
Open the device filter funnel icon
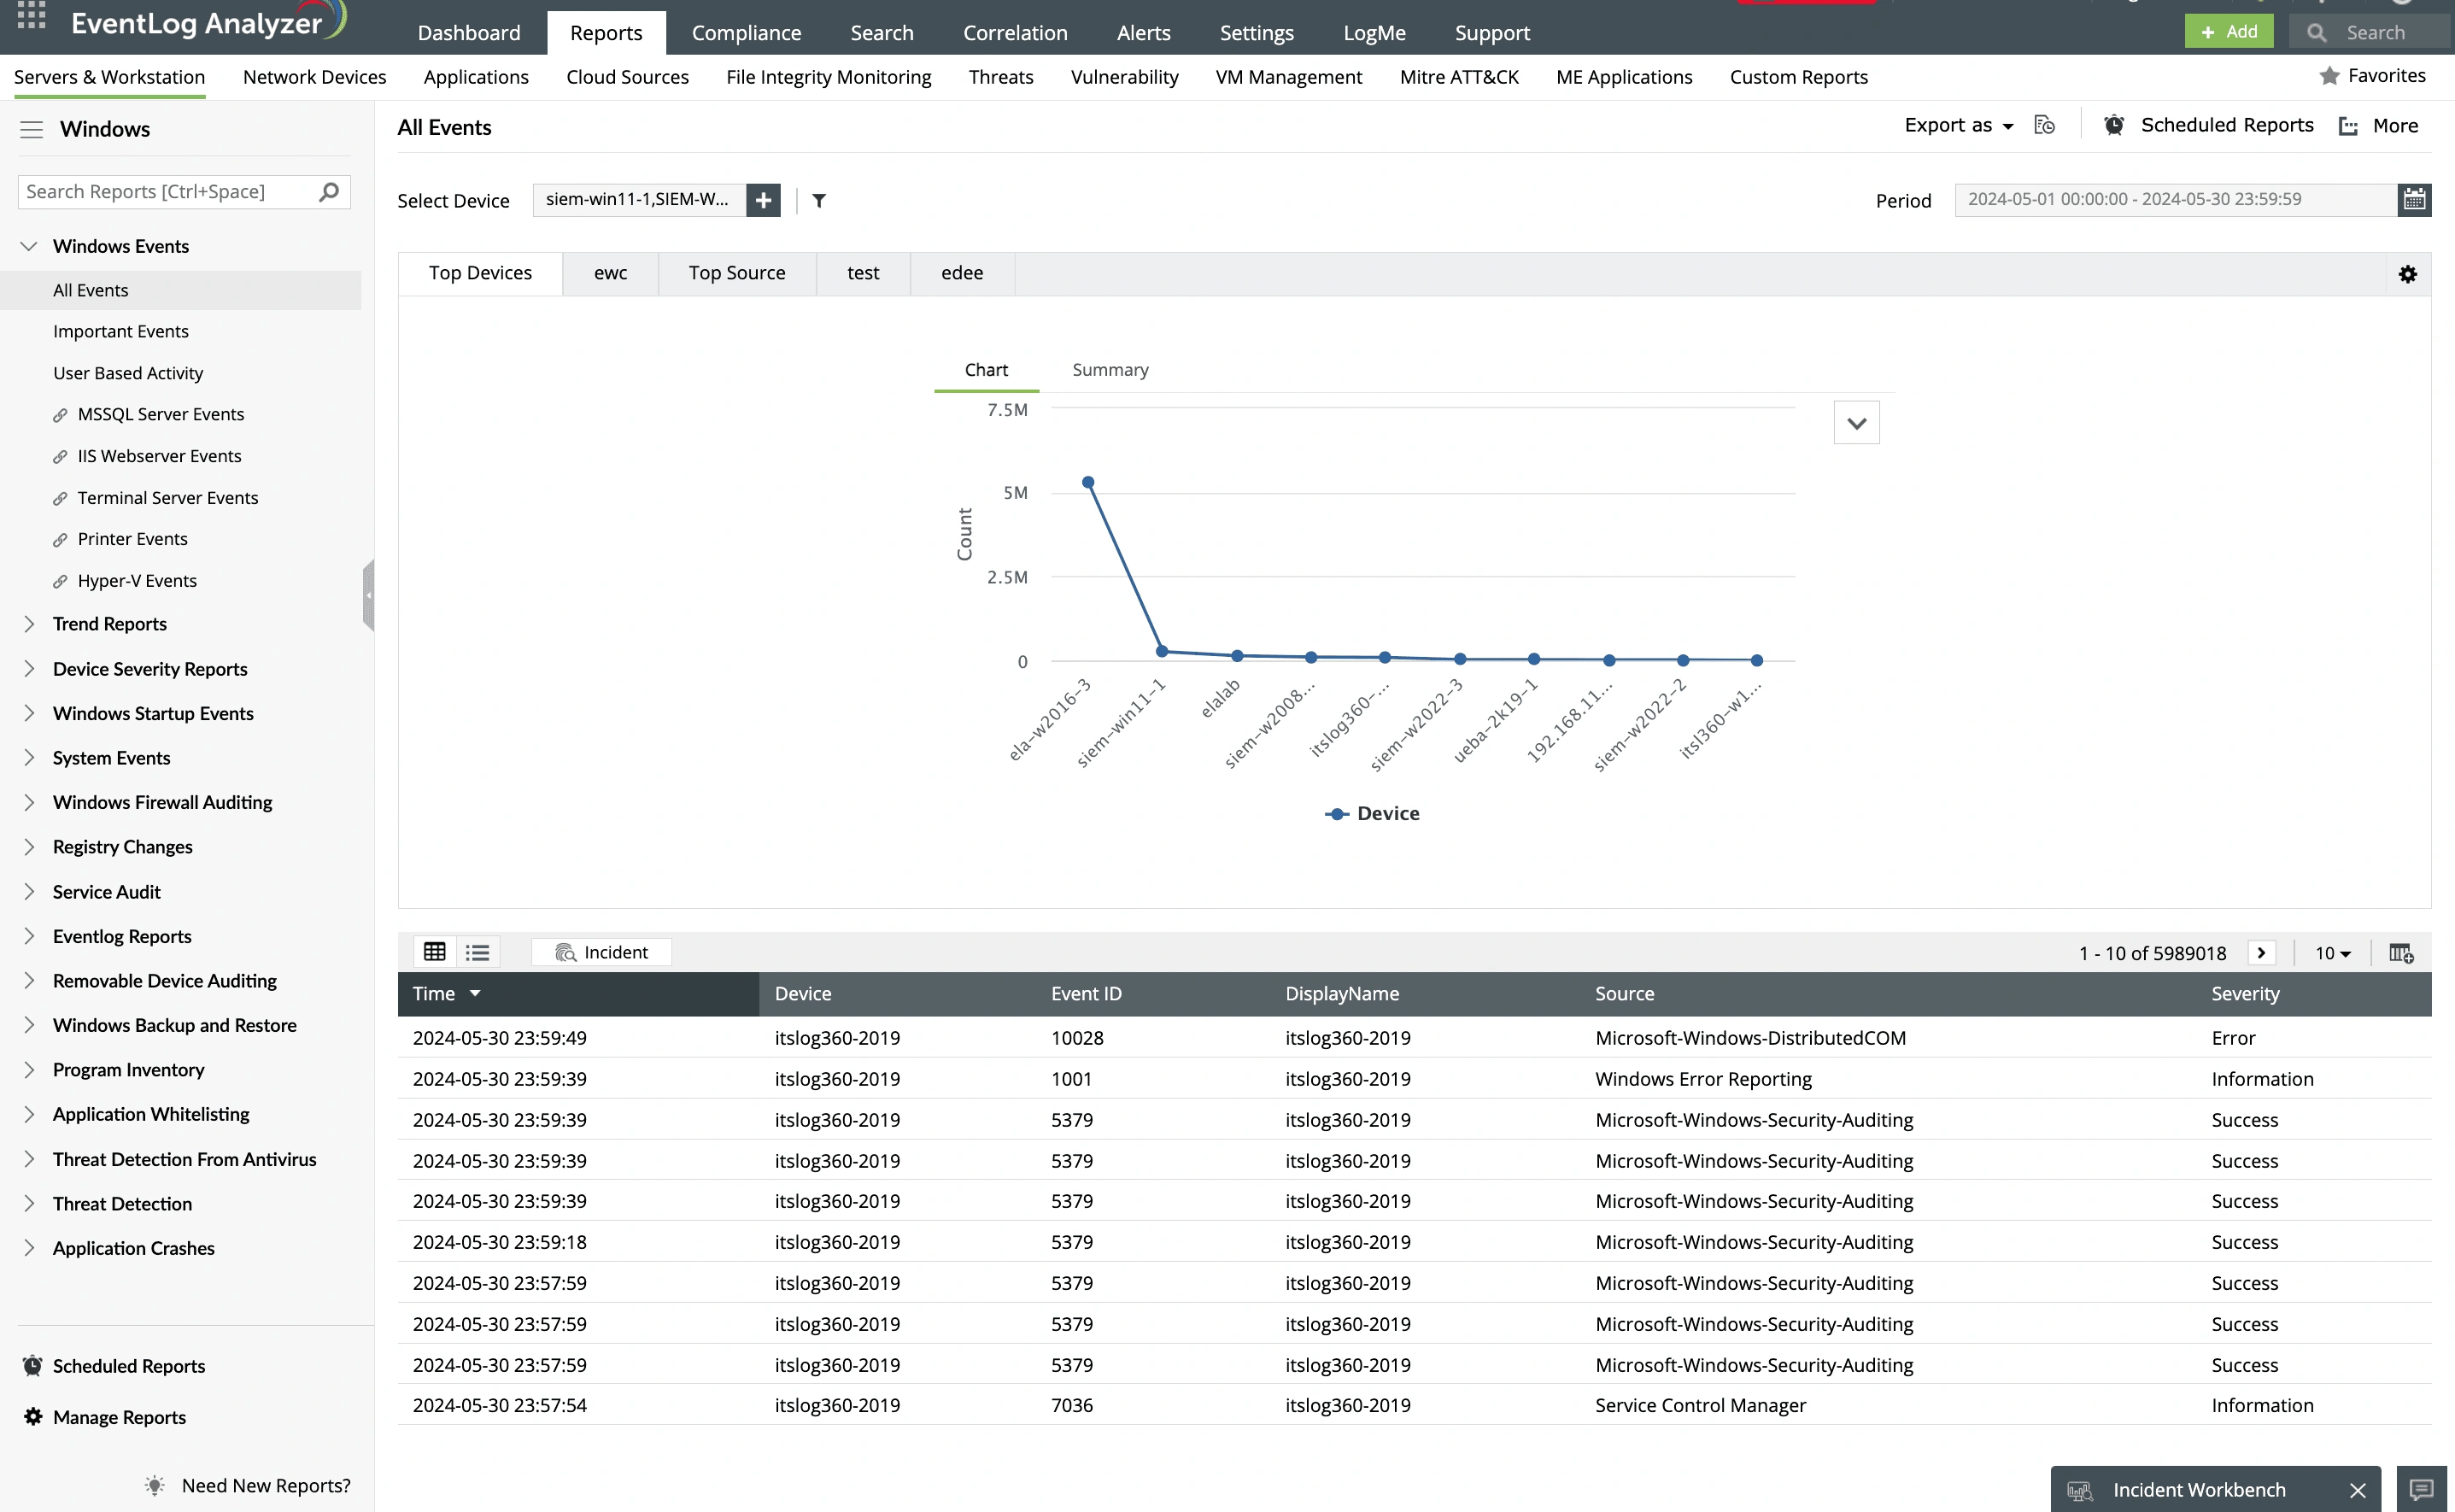click(819, 201)
